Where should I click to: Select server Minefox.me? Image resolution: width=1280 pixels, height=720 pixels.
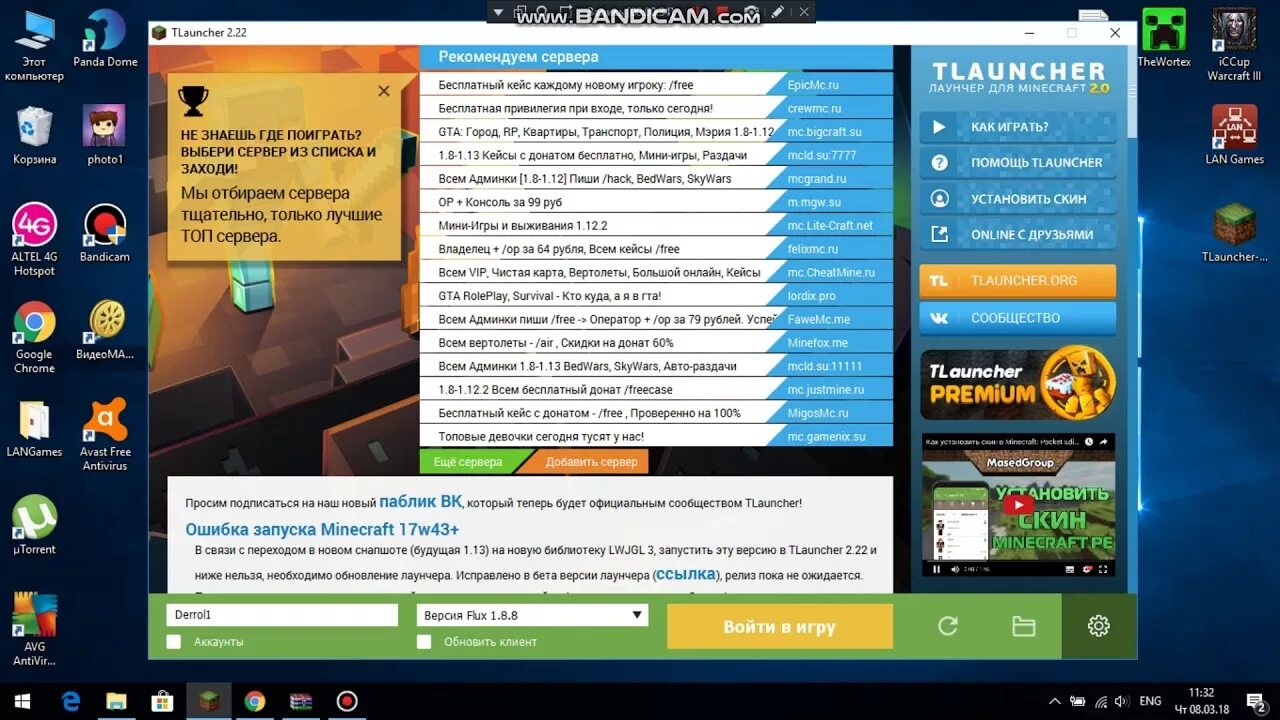(817, 343)
